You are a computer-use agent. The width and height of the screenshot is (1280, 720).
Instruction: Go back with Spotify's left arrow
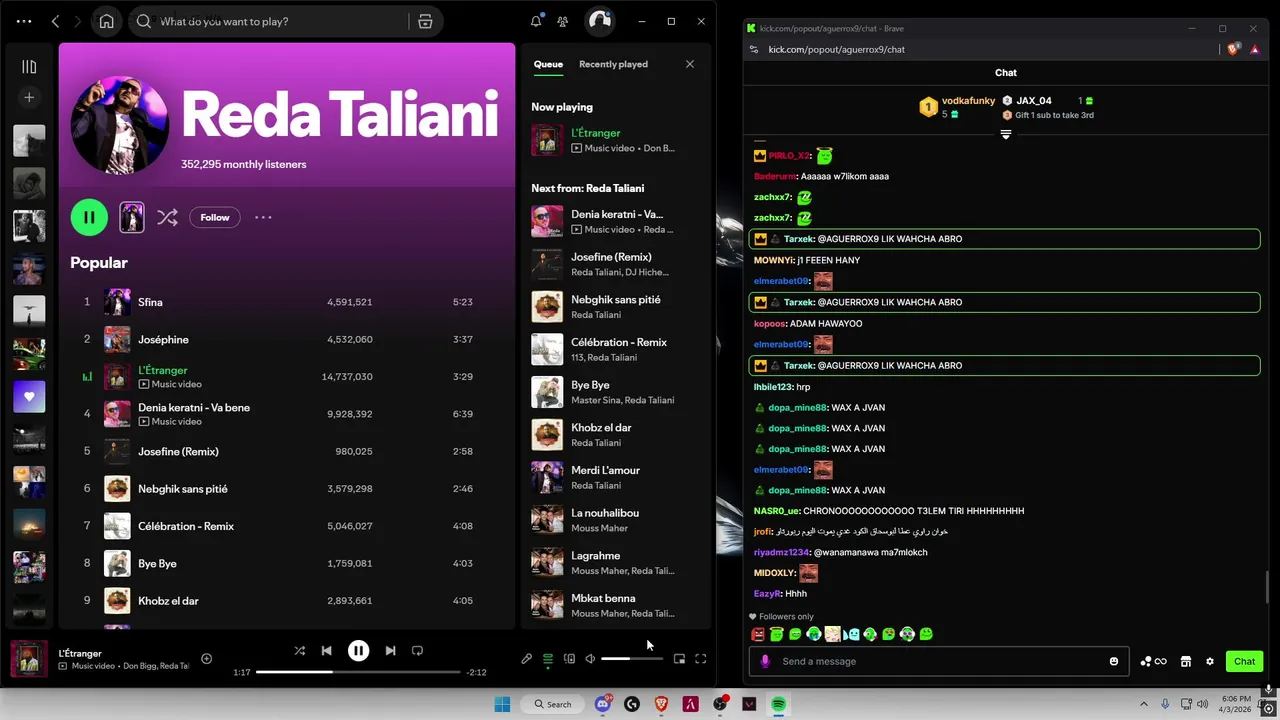(x=56, y=21)
